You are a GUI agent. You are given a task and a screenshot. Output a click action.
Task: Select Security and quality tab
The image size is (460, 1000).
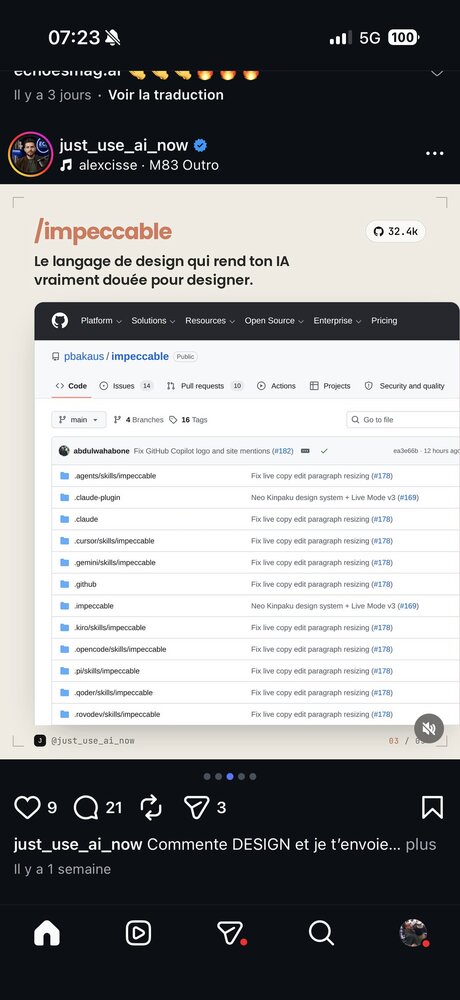404,386
